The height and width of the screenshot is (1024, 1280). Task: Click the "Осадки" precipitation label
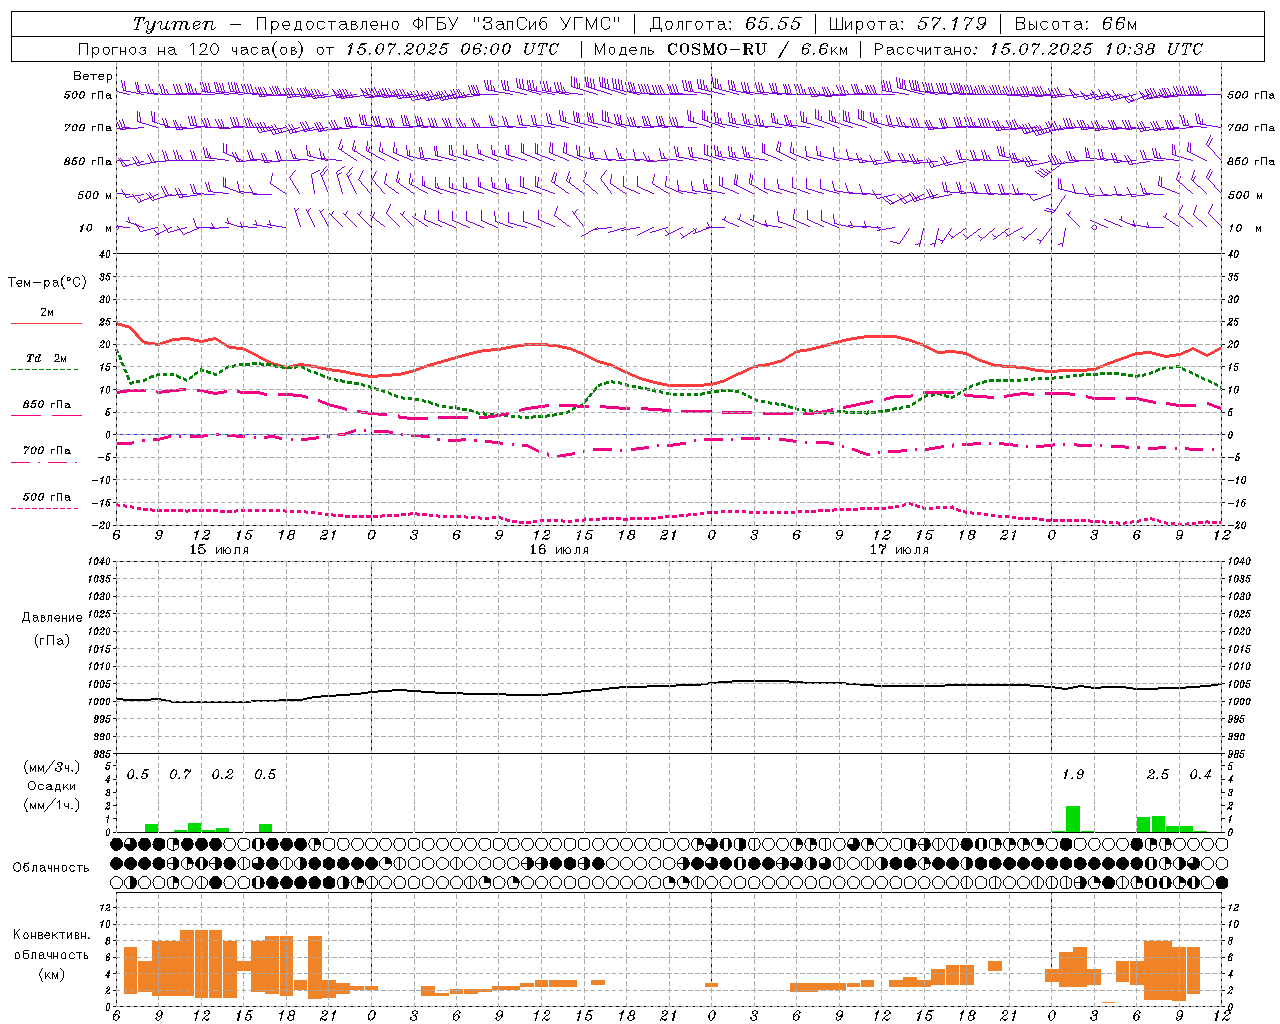(x=52, y=786)
